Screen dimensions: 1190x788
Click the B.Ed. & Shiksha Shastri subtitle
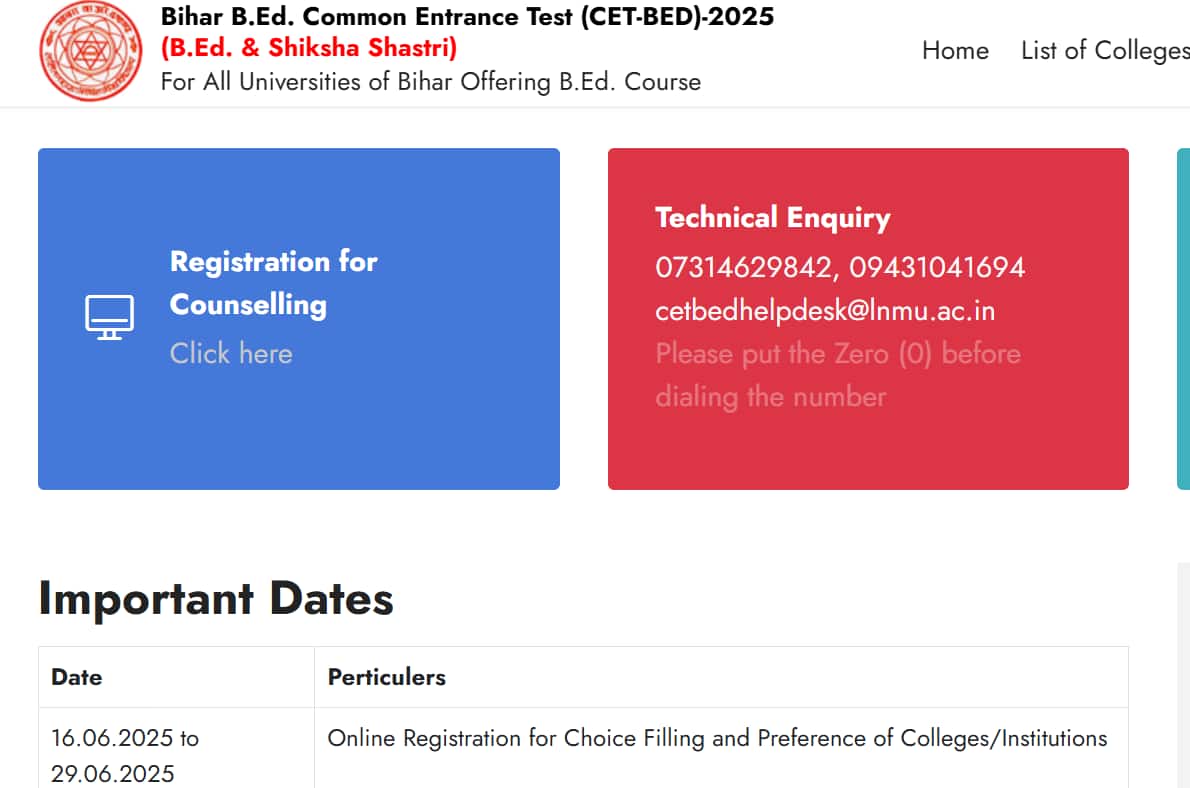(309, 48)
